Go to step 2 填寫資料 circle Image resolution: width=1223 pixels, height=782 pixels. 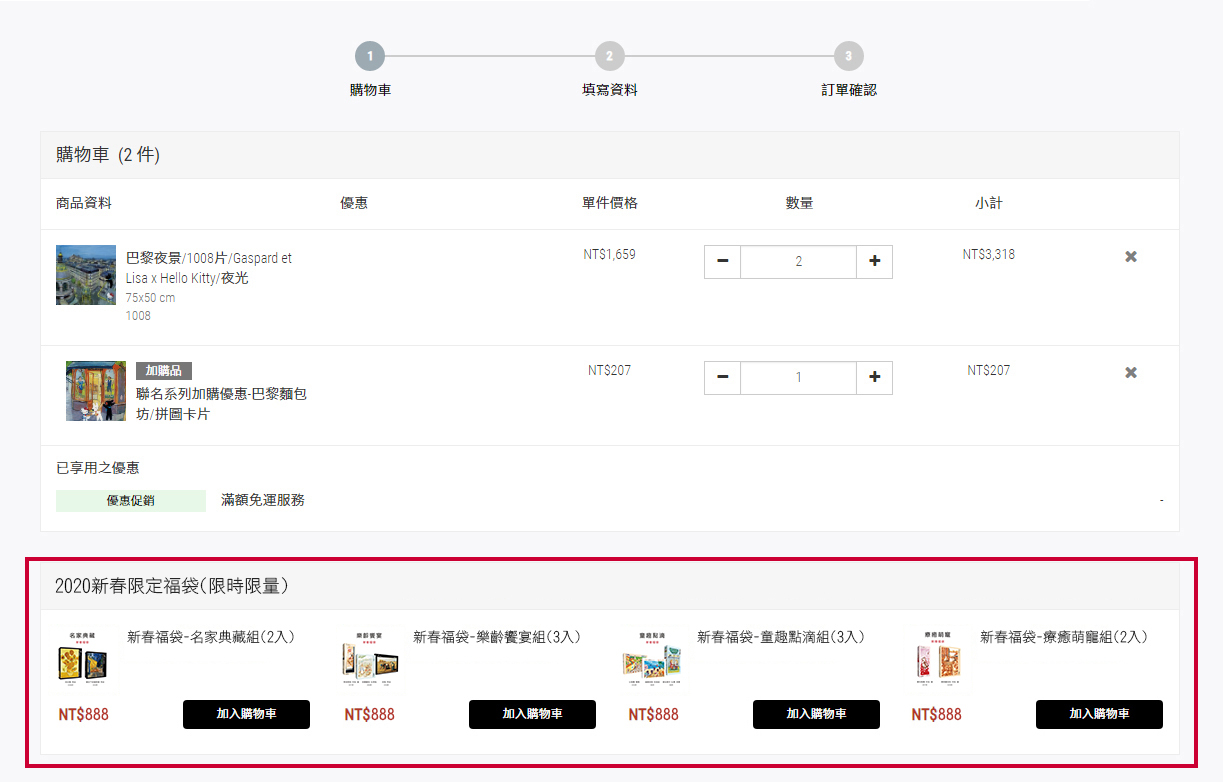[609, 56]
